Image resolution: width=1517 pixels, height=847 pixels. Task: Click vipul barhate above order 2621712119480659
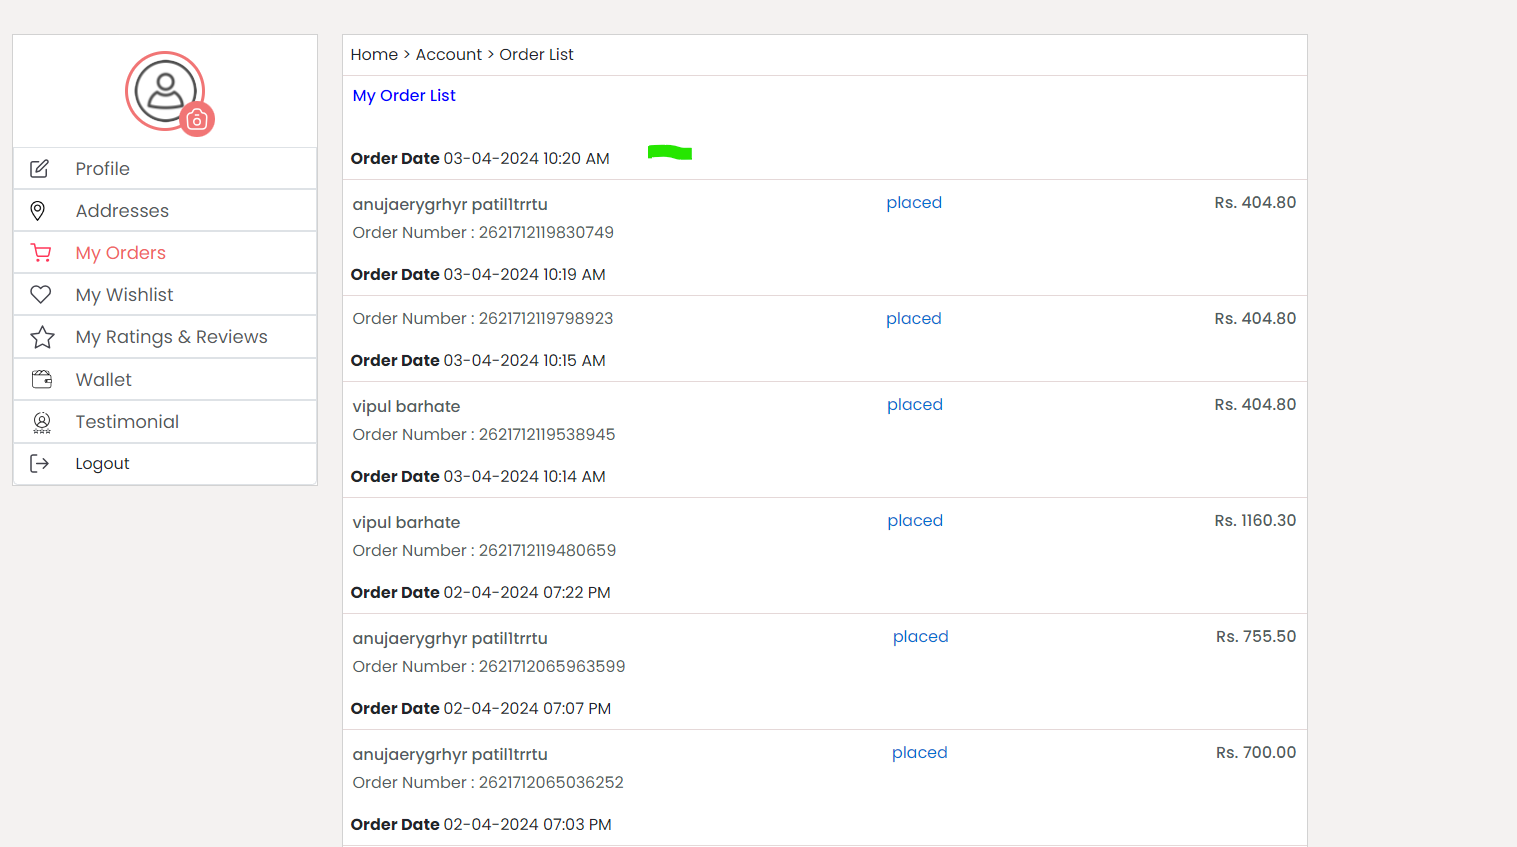pyautogui.click(x=407, y=523)
